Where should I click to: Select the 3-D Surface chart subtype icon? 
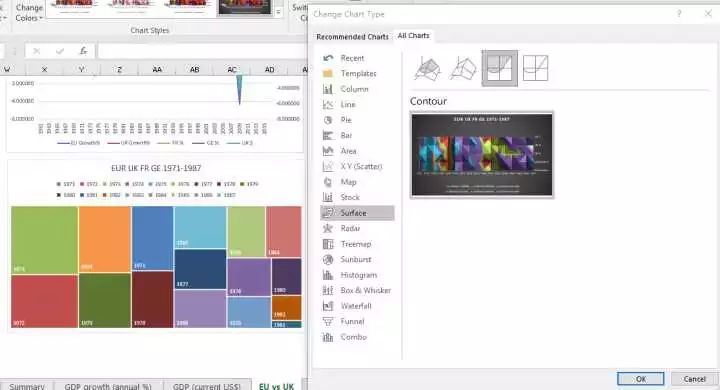click(427, 68)
